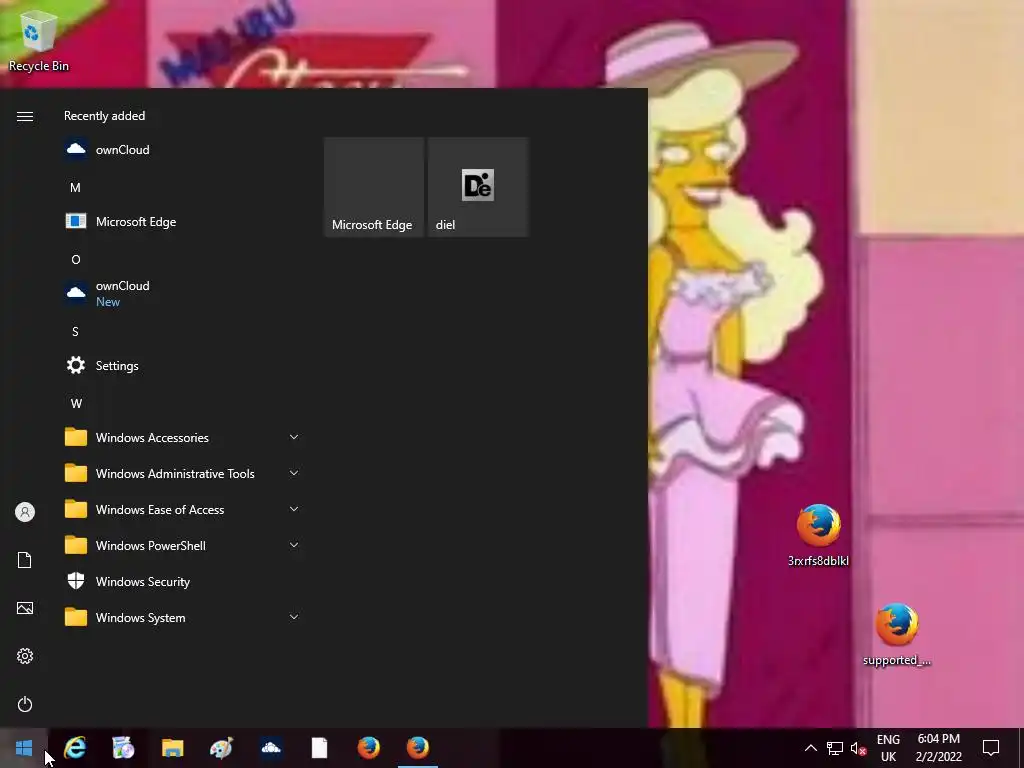Click the letter O group header
This screenshot has width=1024, height=768.
(76, 260)
